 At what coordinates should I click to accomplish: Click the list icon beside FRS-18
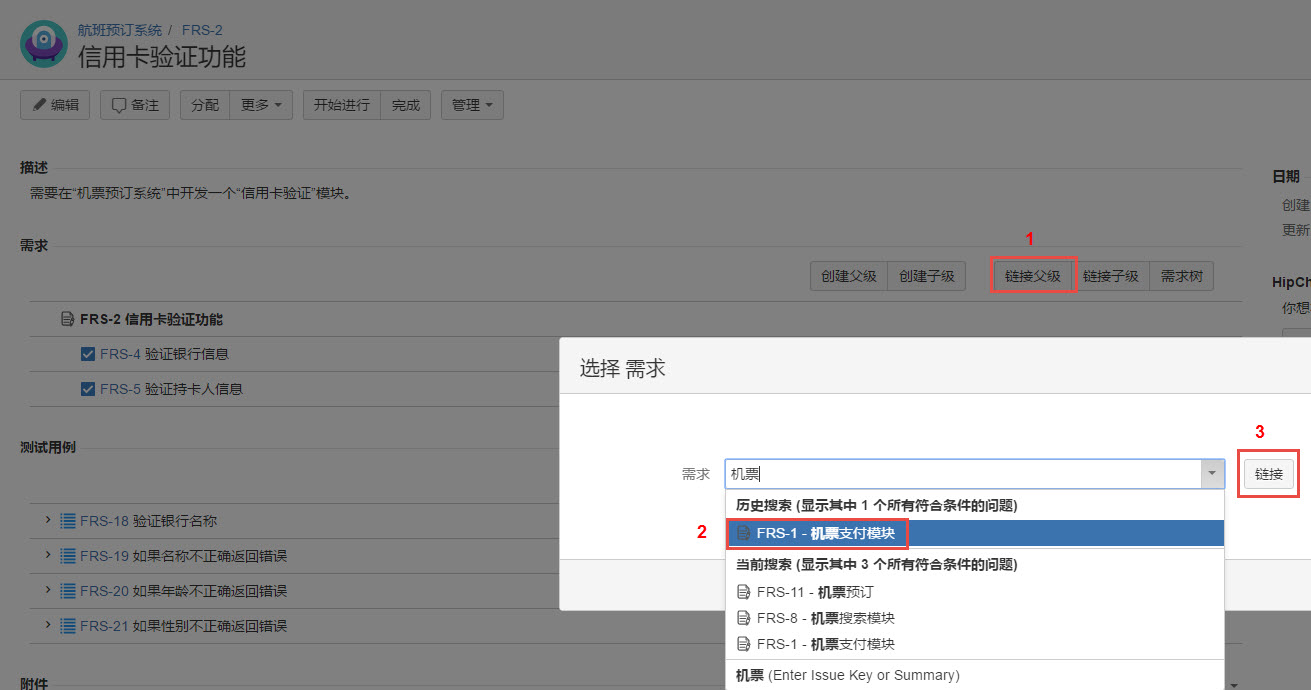[68, 521]
